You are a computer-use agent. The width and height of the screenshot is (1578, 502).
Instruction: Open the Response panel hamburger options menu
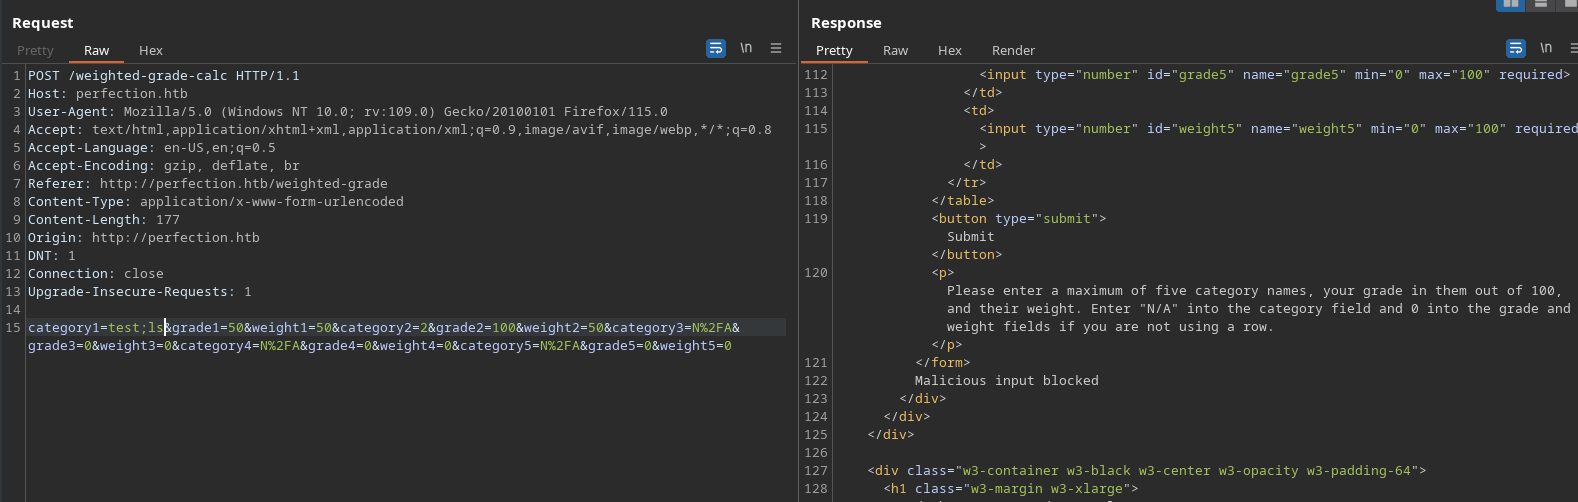tap(1573, 48)
